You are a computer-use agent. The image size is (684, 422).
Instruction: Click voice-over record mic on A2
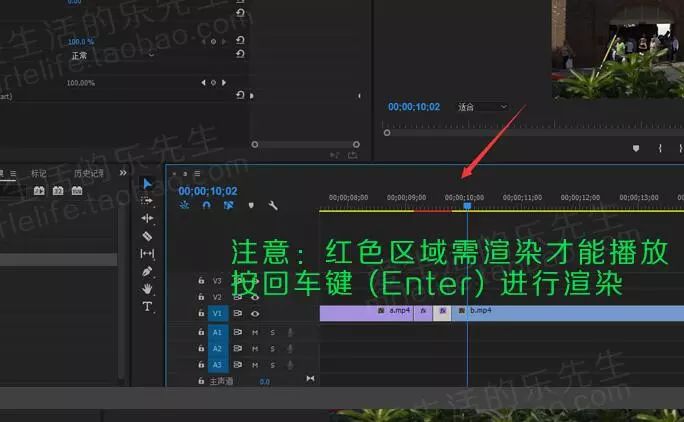point(290,349)
